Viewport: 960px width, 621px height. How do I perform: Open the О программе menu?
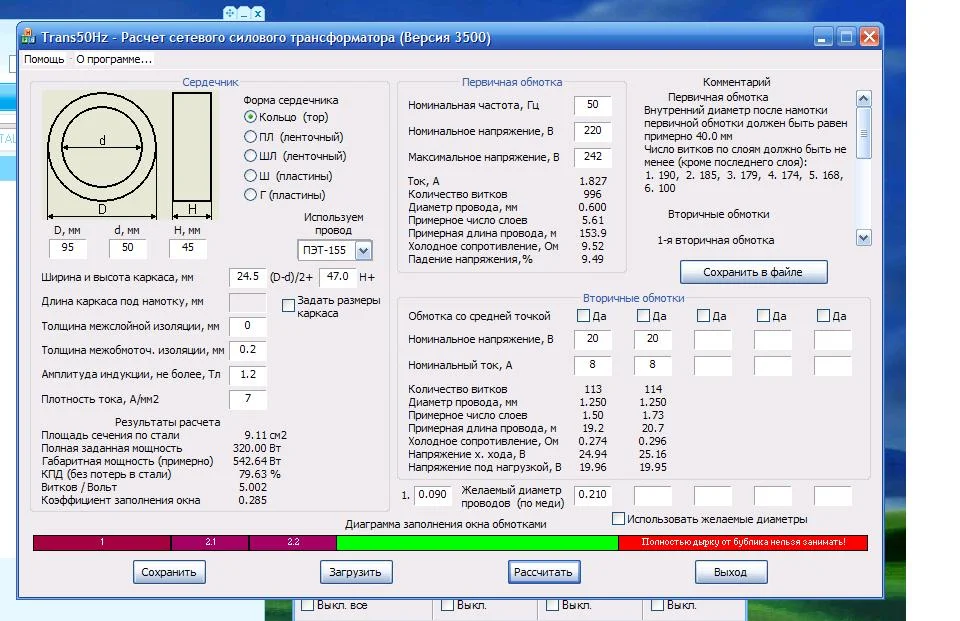coord(114,59)
